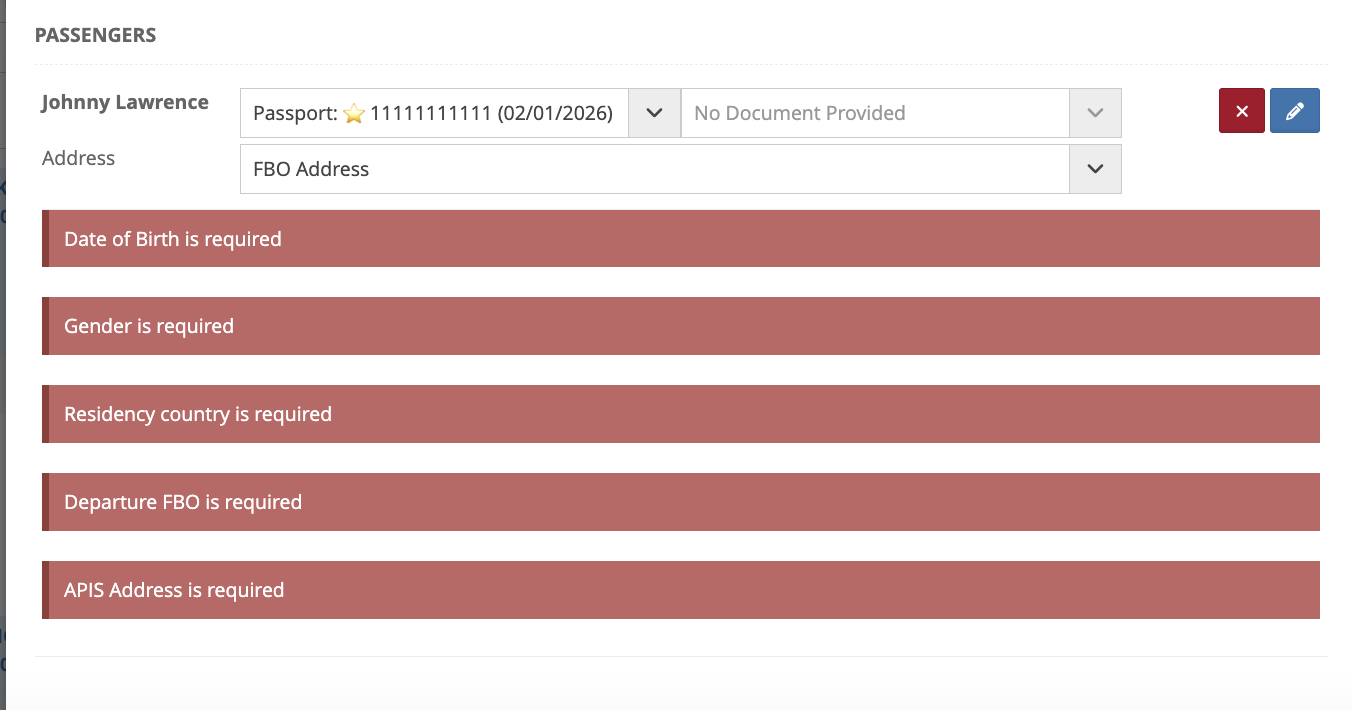Click the PASSENGERS section heading
This screenshot has width=1352, height=710.
click(x=95, y=35)
